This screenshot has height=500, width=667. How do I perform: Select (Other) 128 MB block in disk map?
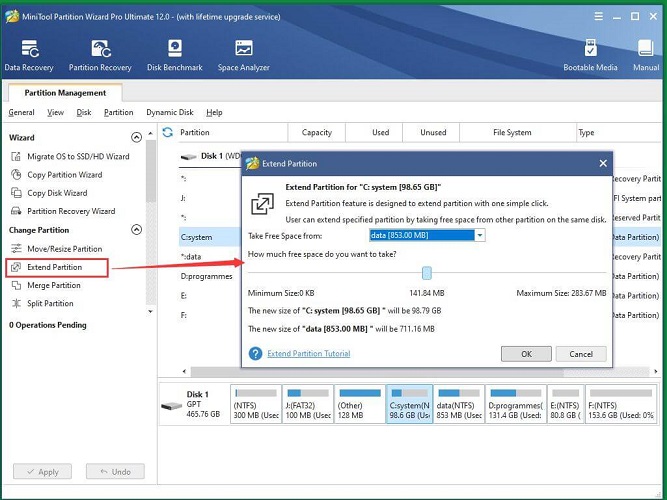point(359,404)
